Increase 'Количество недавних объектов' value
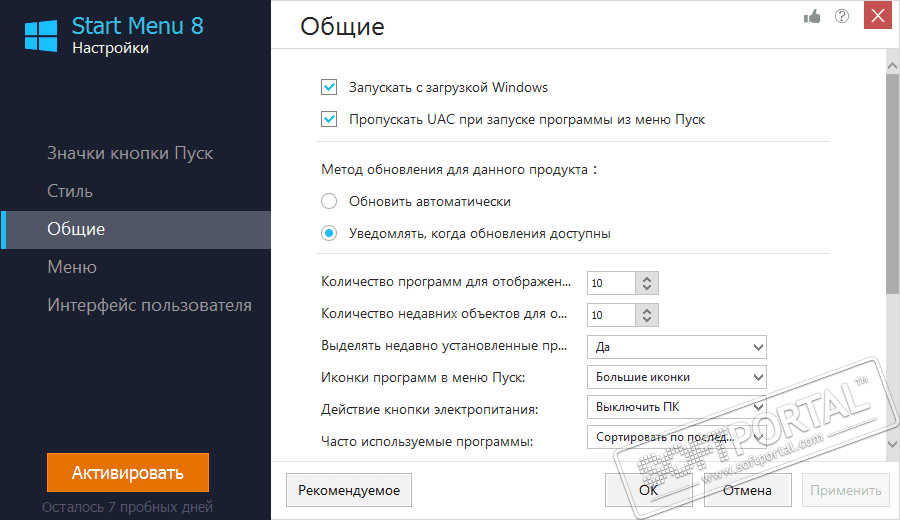This screenshot has width=900, height=520. 647,311
